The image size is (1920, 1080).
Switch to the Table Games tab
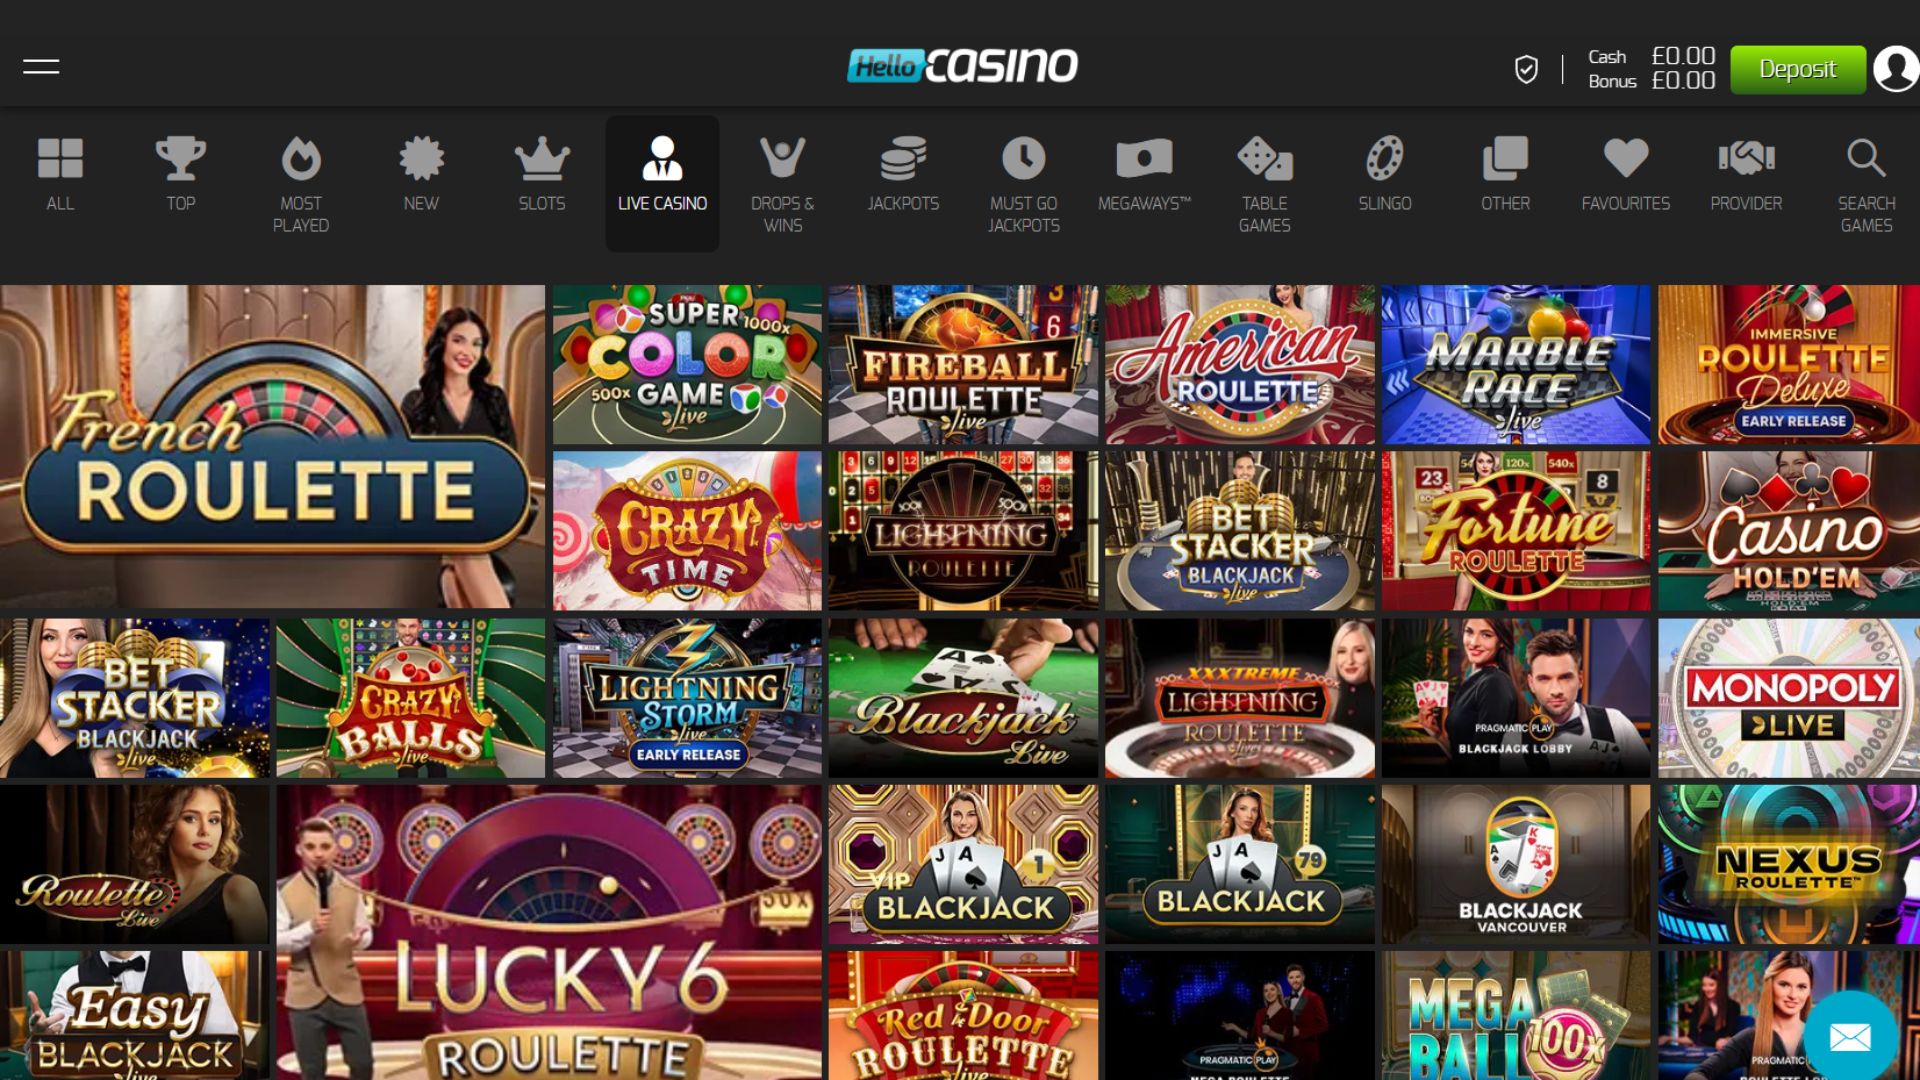click(x=1265, y=184)
